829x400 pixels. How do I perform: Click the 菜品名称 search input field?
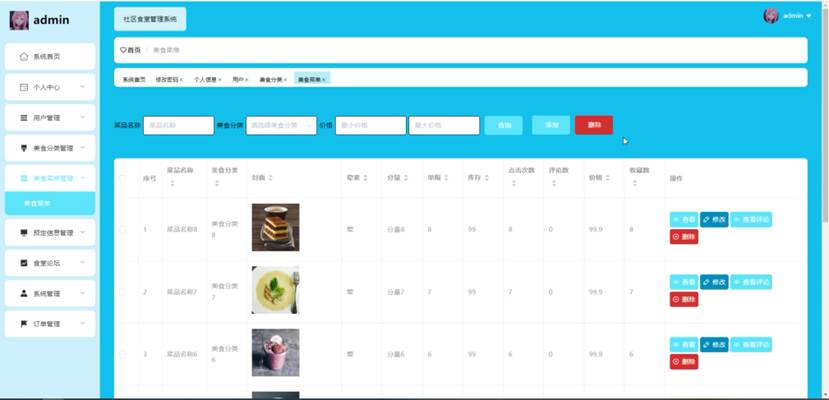179,126
